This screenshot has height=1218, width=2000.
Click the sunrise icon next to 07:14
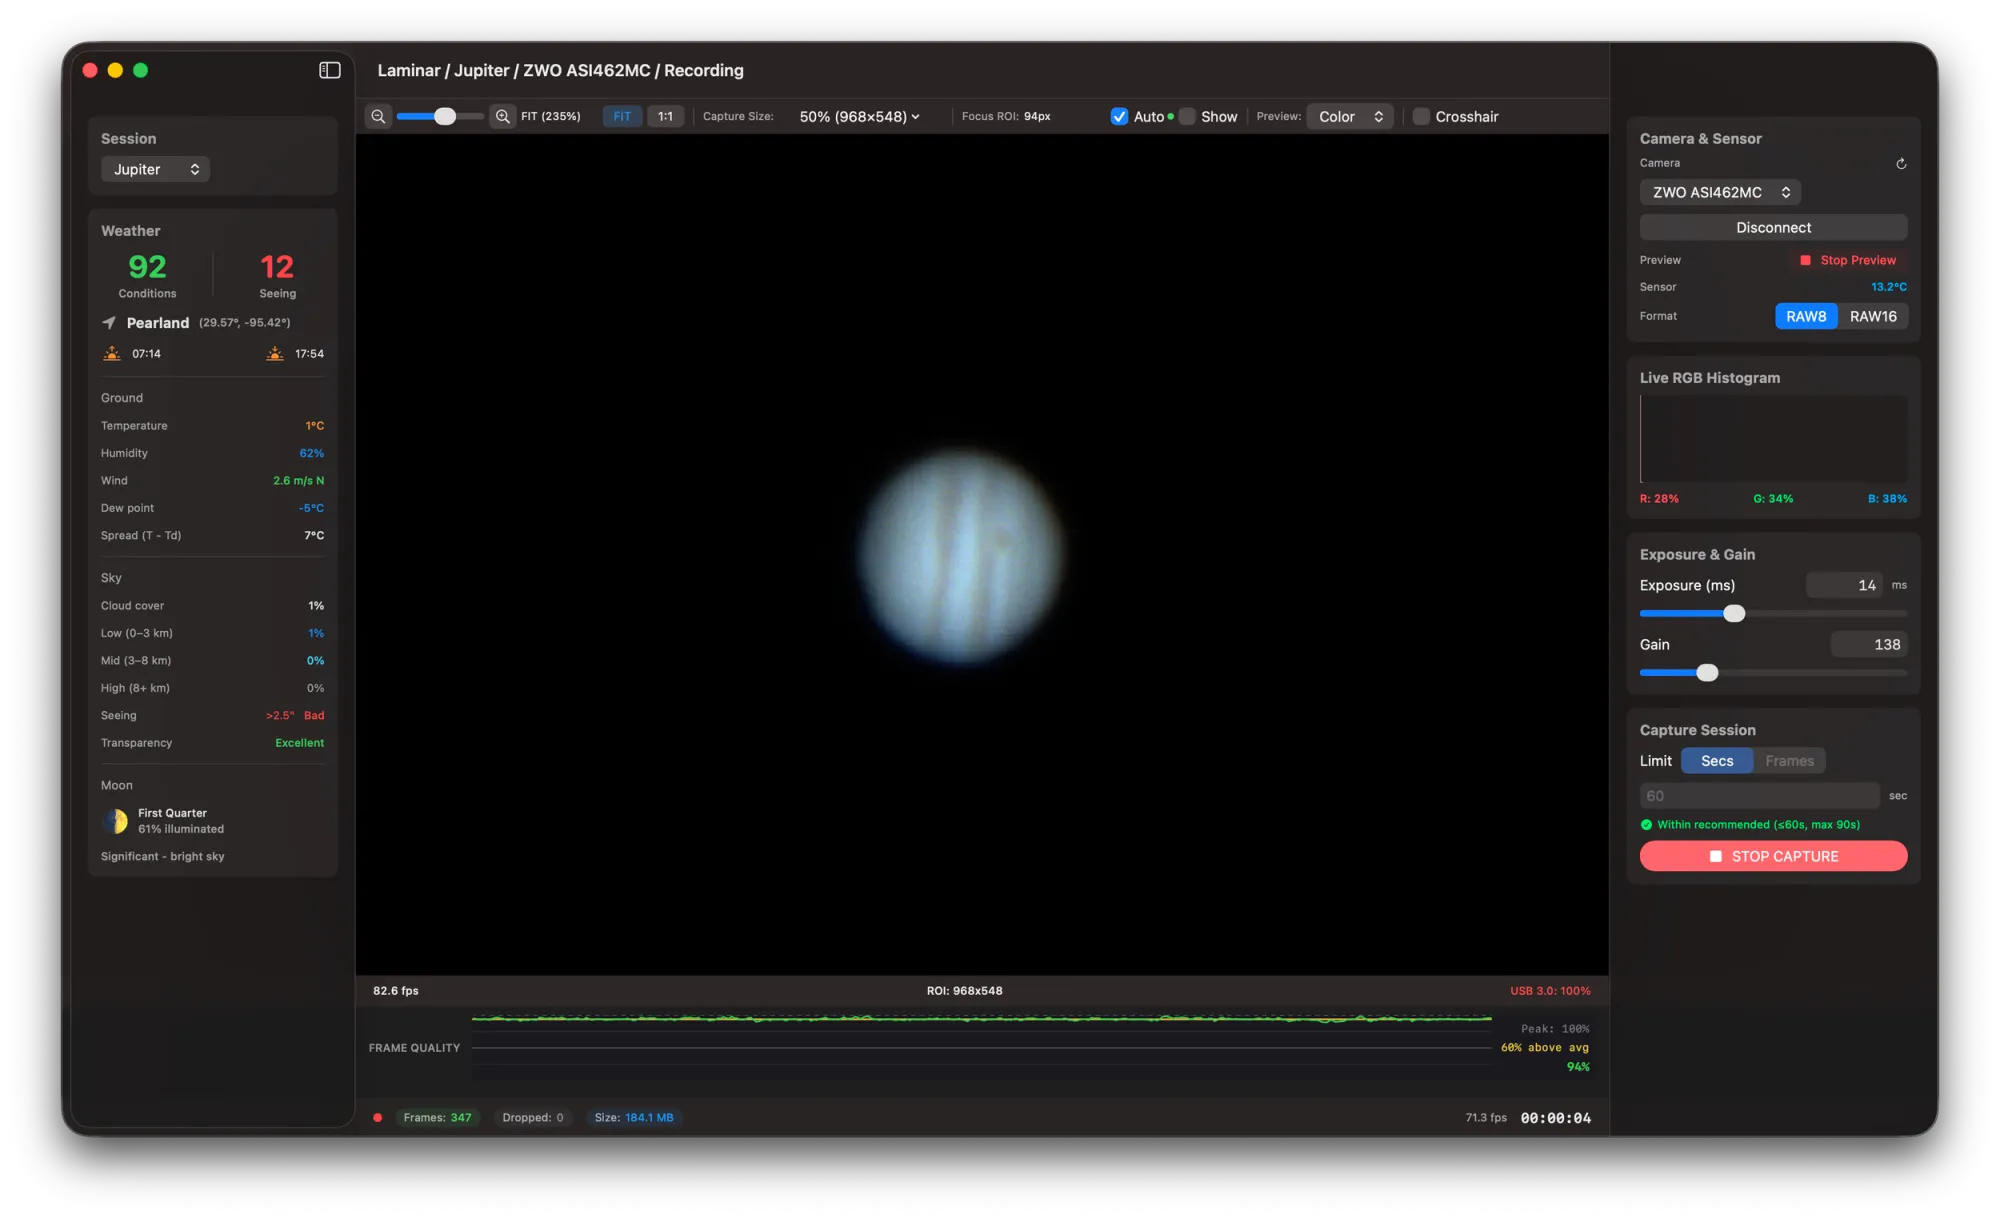click(x=111, y=353)
